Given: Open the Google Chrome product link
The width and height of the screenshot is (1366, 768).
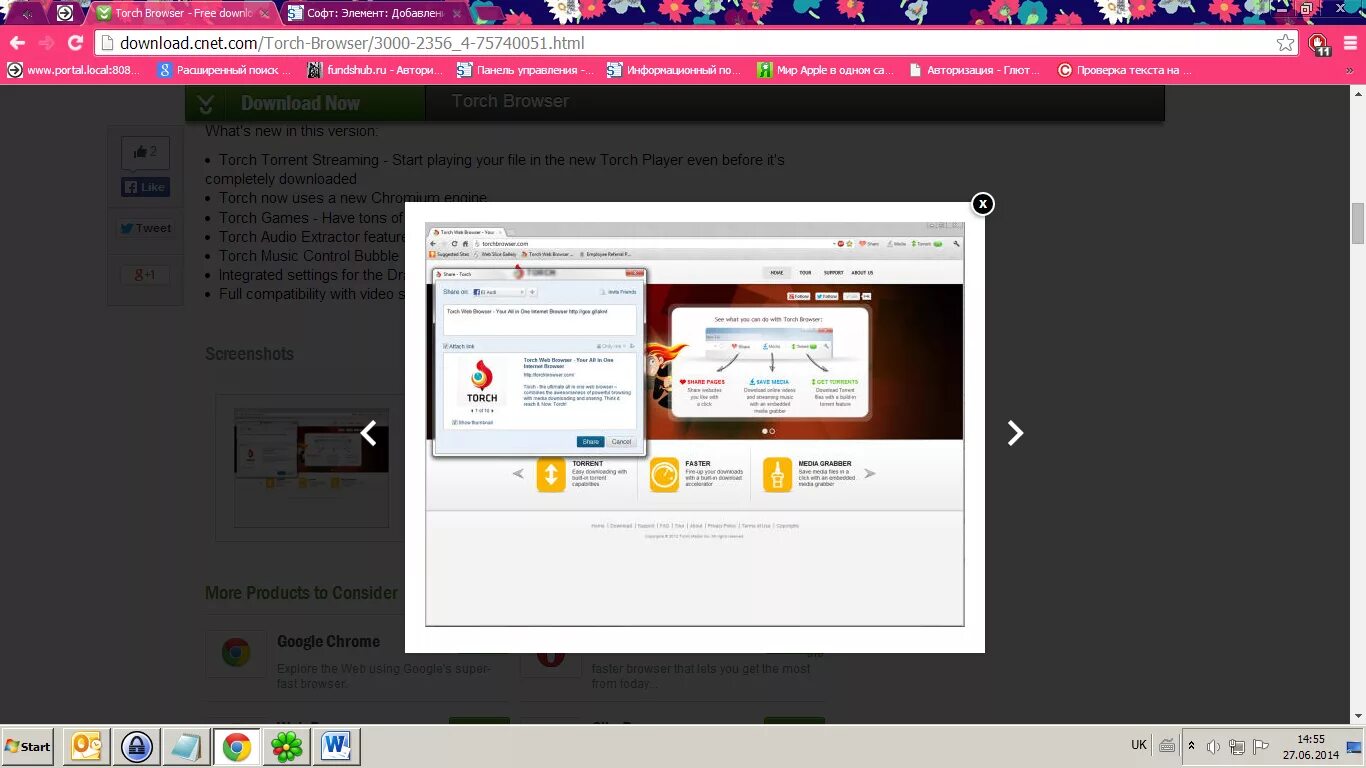Looking at the screenshot, I should pos(328,642).
